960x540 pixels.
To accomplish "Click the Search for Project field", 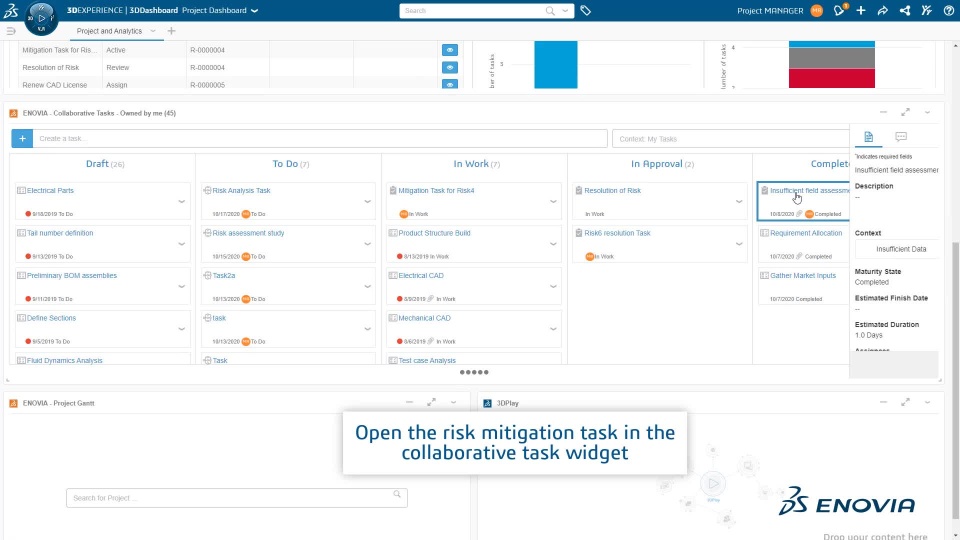I will (236, 498).
